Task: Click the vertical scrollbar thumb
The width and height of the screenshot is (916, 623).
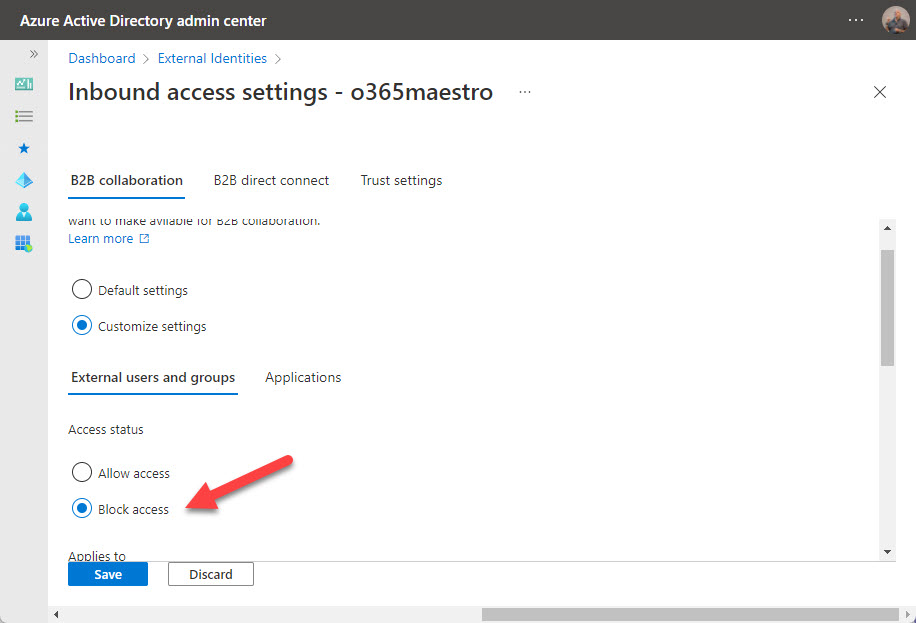Action: [887, 308]
